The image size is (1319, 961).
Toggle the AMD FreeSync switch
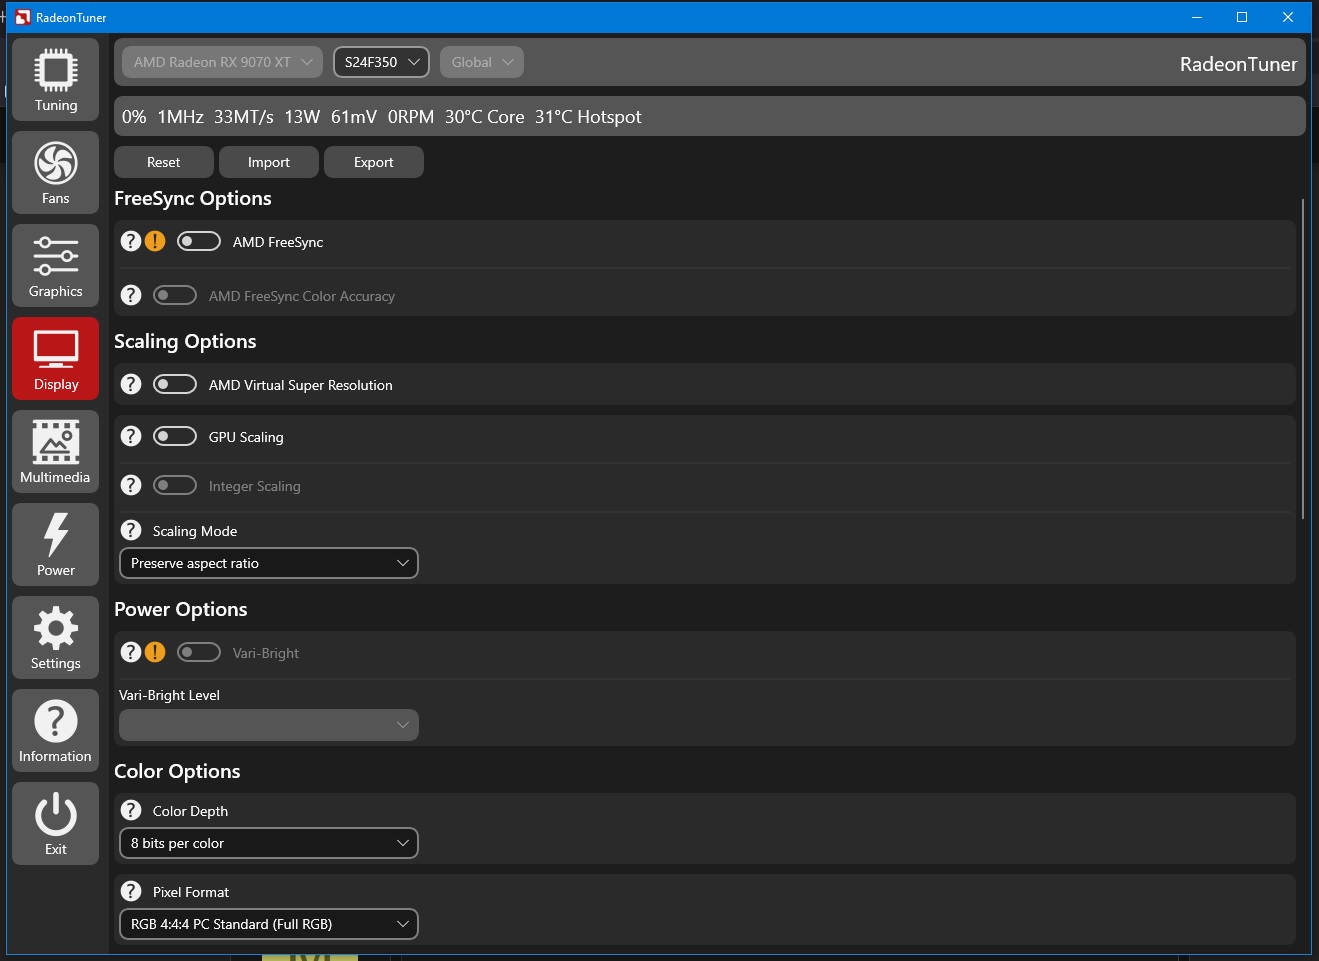(199, 241)
